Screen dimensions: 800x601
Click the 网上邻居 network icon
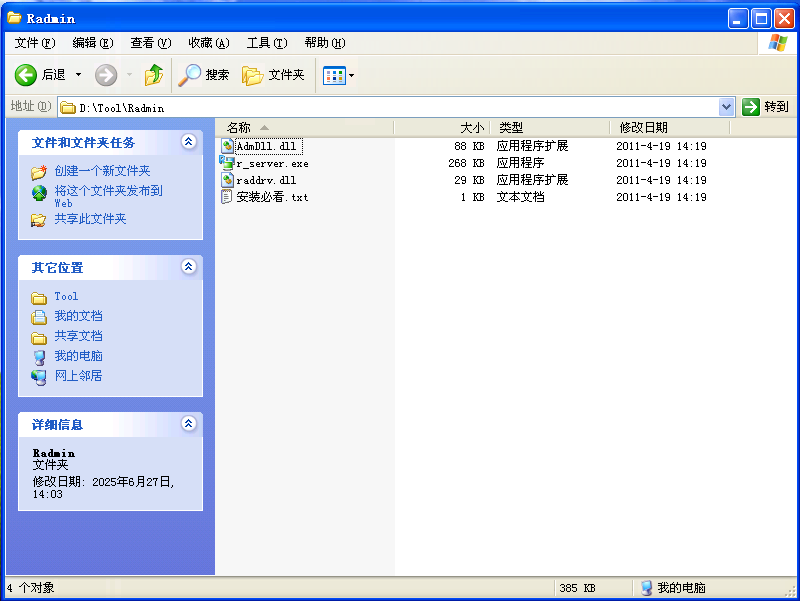(39, 377)
